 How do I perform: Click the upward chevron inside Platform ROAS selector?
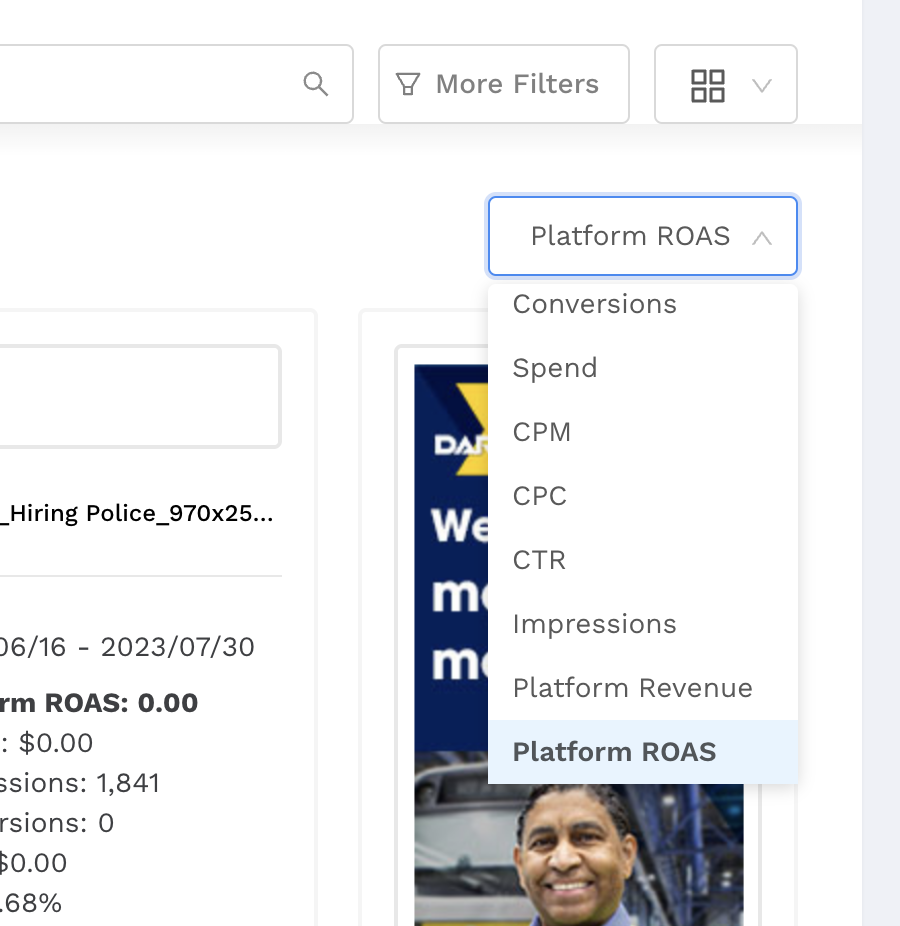(x=763, y=239)
